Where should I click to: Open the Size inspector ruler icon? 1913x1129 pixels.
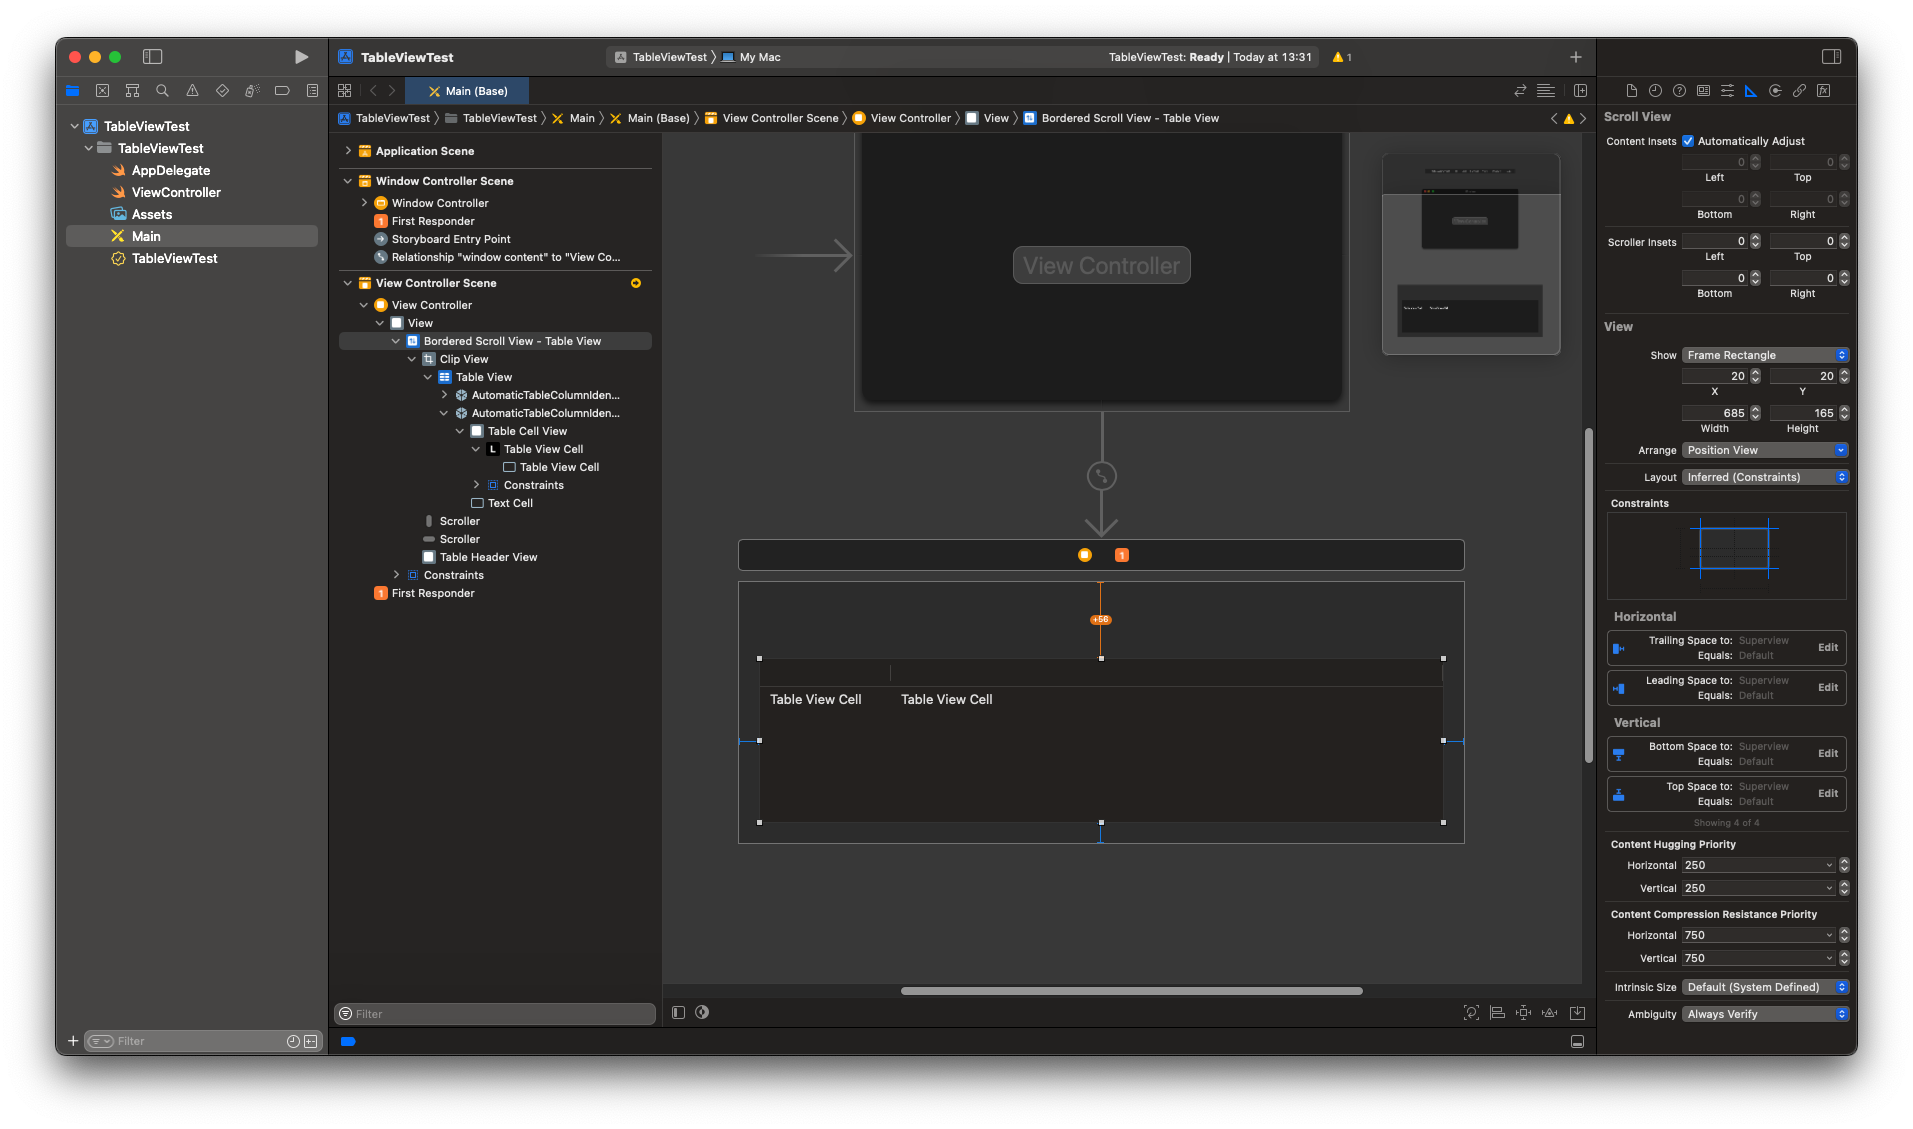[x=1751, y=91]
